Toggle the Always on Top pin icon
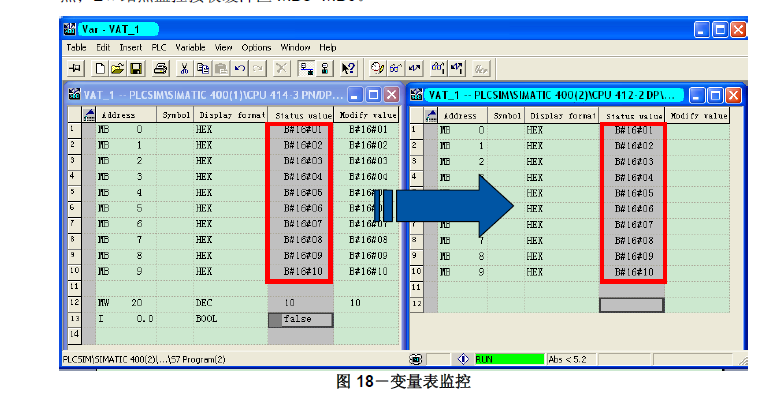 click(x=75, y=68)
